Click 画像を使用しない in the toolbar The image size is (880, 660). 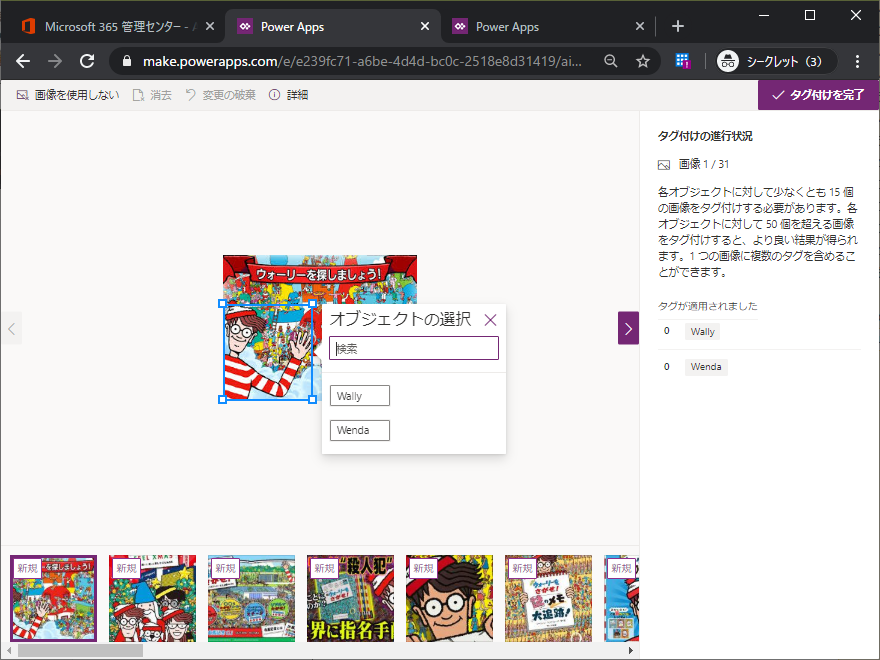click(x=68, y=95)
